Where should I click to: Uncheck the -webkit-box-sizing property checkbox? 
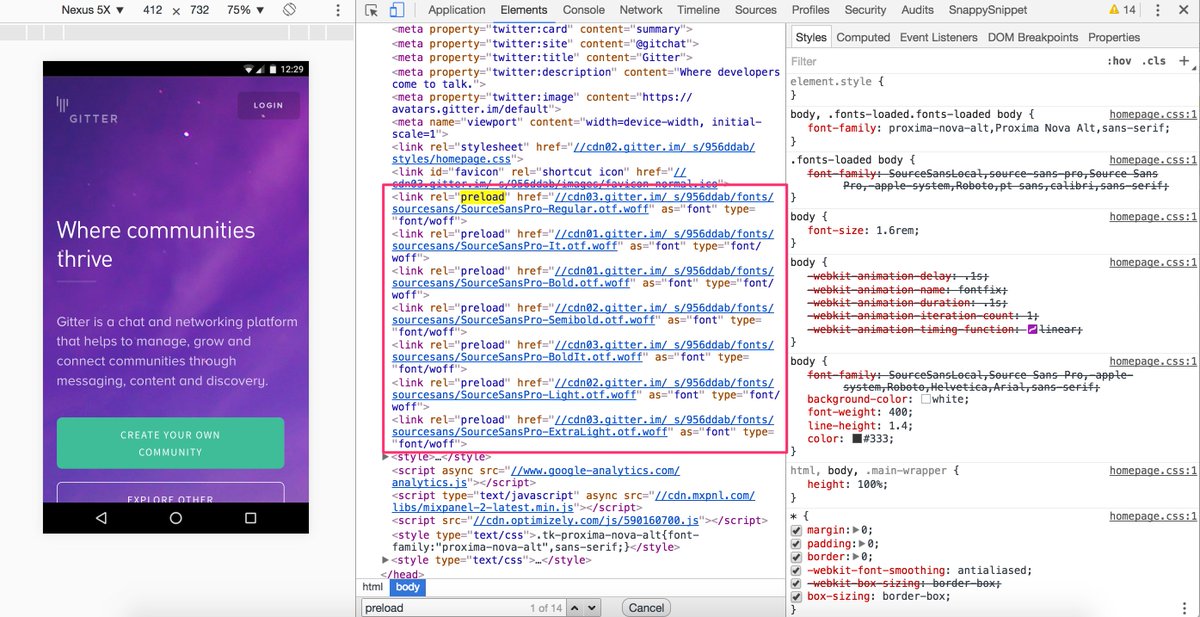(797, 583)
